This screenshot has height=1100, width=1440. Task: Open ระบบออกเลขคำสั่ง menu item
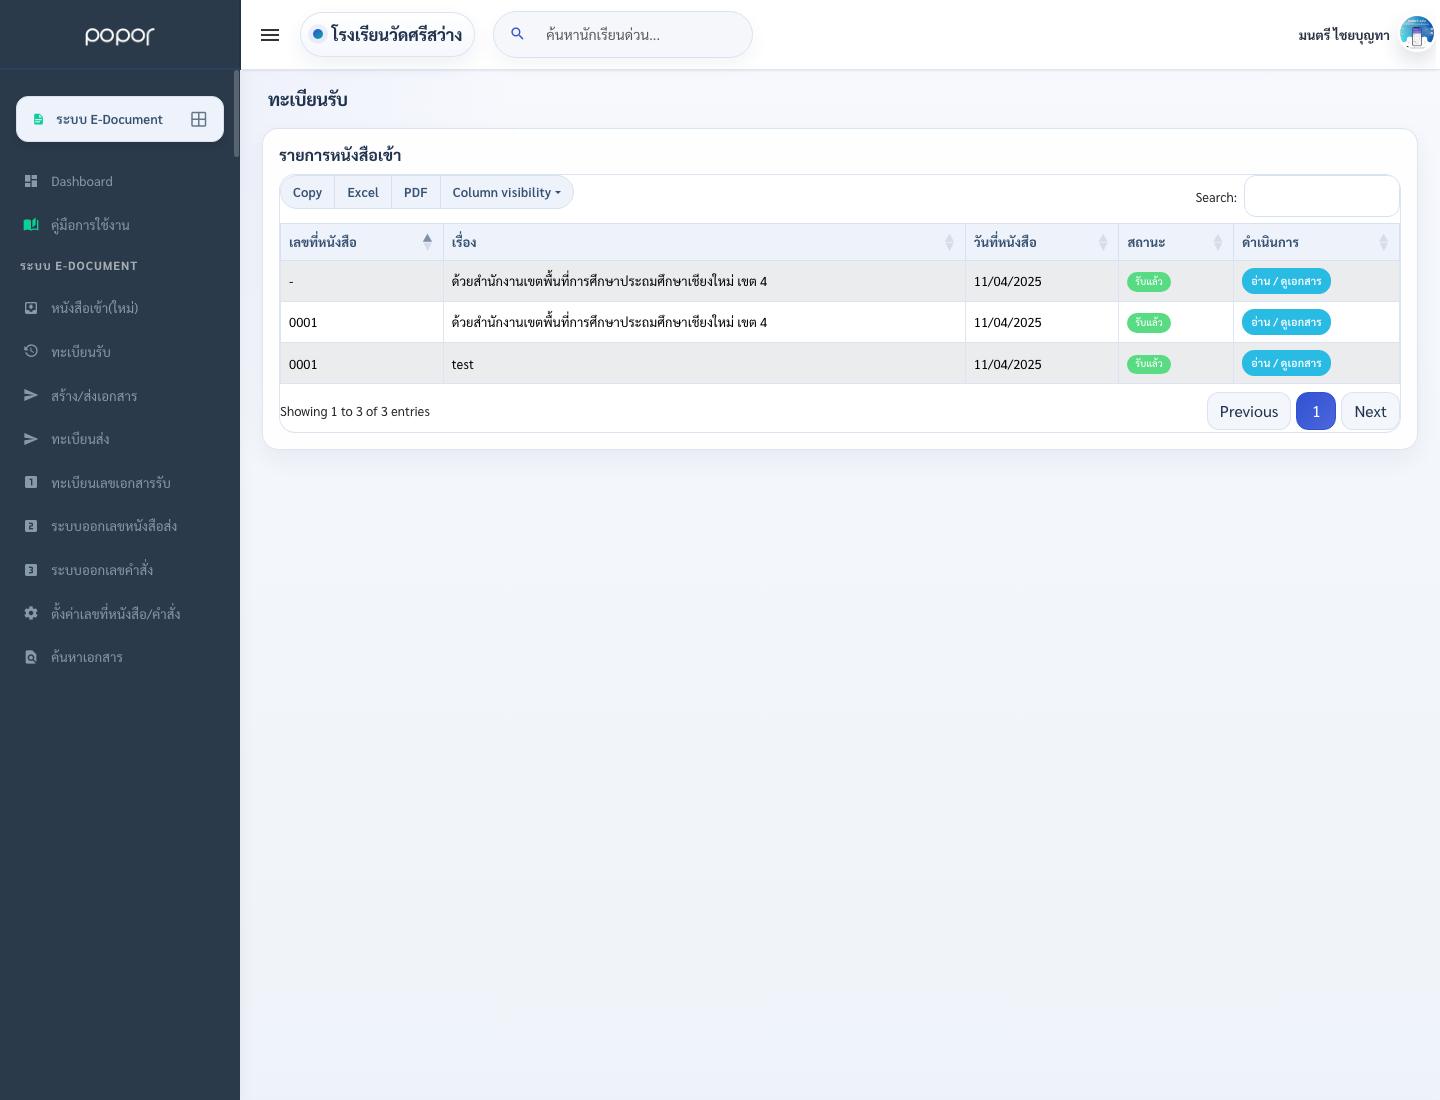click(102, 570)
